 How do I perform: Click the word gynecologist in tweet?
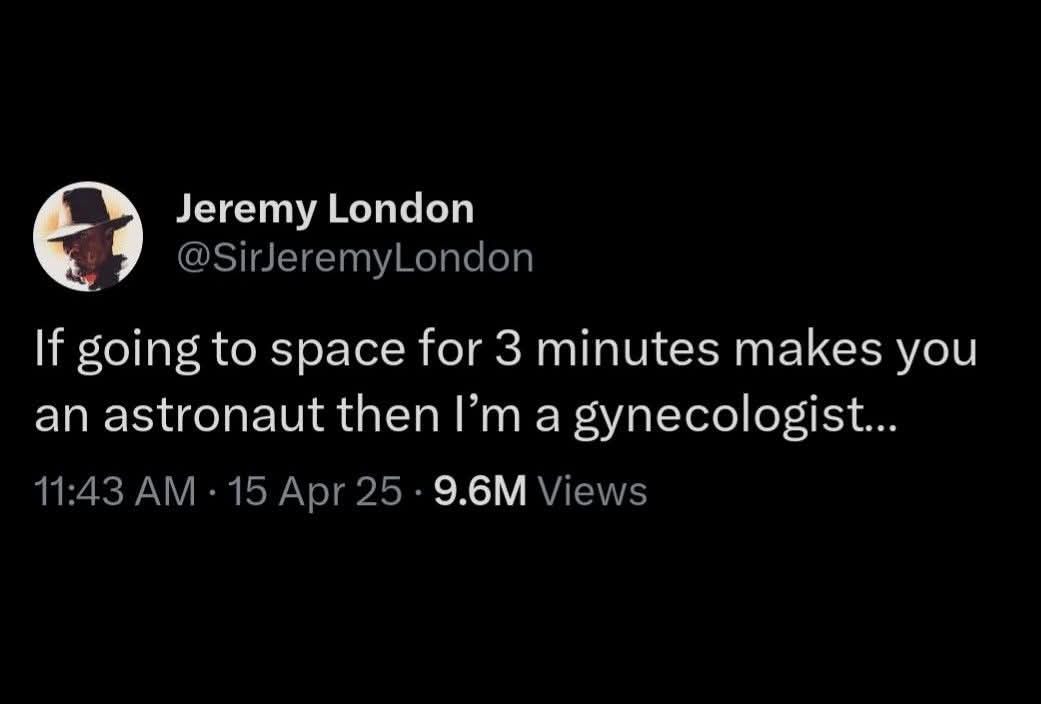click(734, 417)
